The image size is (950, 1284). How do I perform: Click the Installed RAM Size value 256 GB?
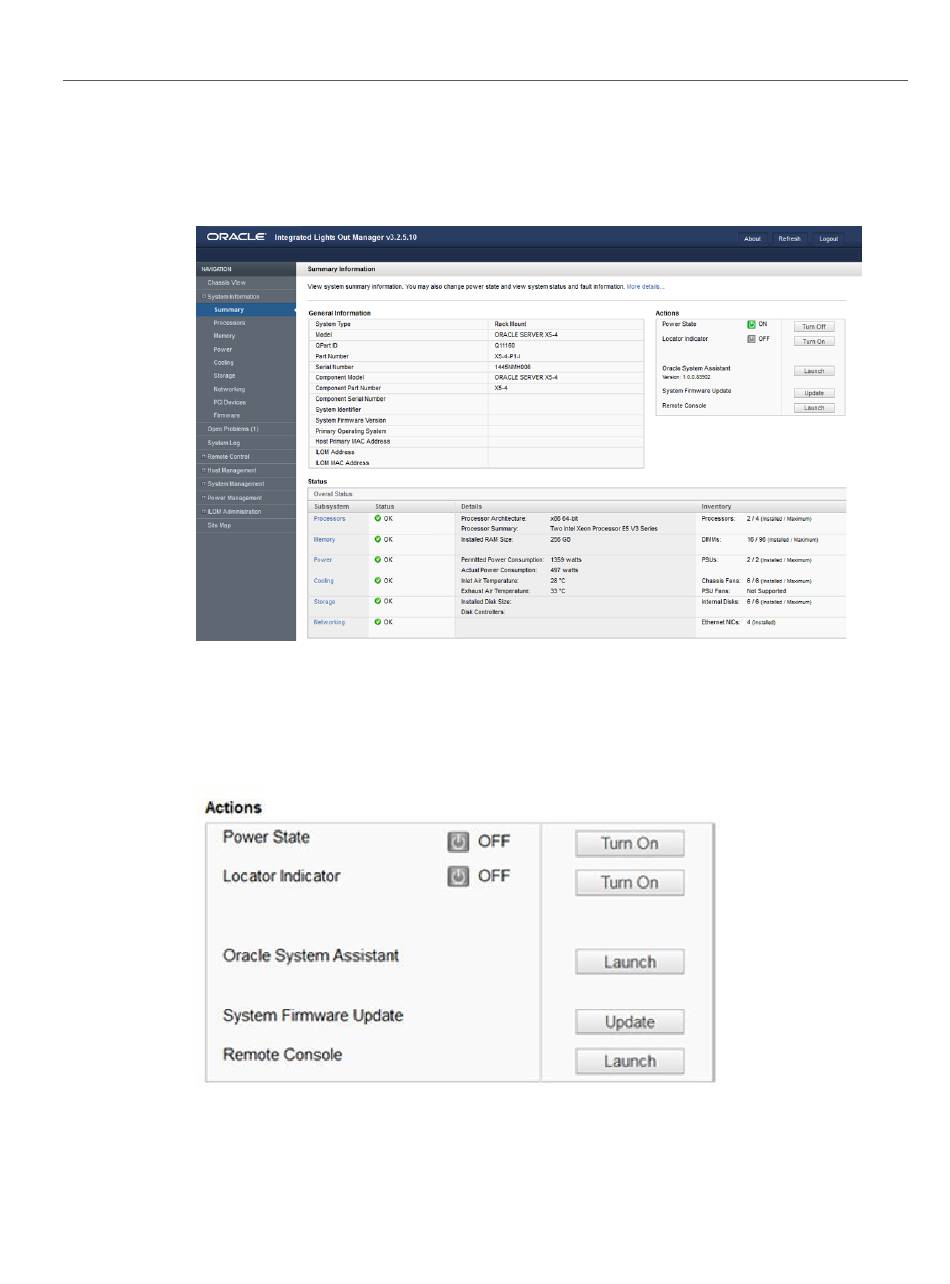(563, 539)
